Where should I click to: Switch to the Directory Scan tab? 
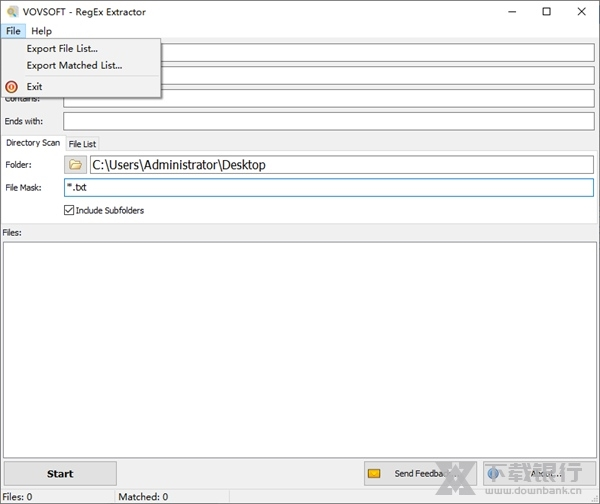coord(33,143)
